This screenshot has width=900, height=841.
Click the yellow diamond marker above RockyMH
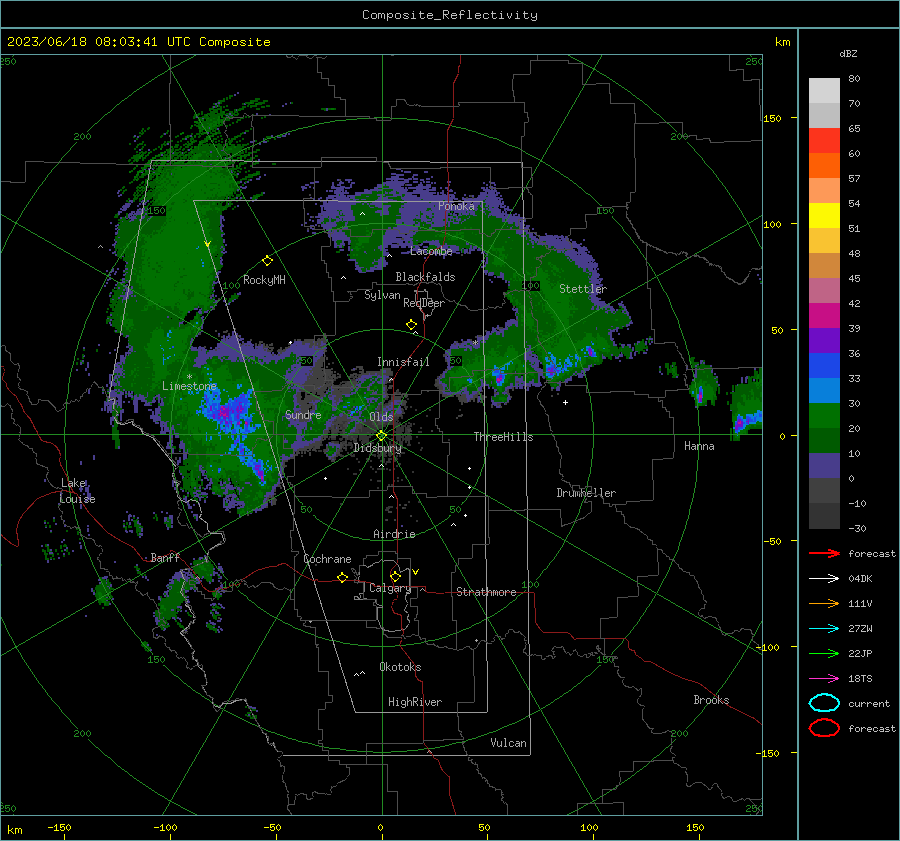[x=267, y=261]
